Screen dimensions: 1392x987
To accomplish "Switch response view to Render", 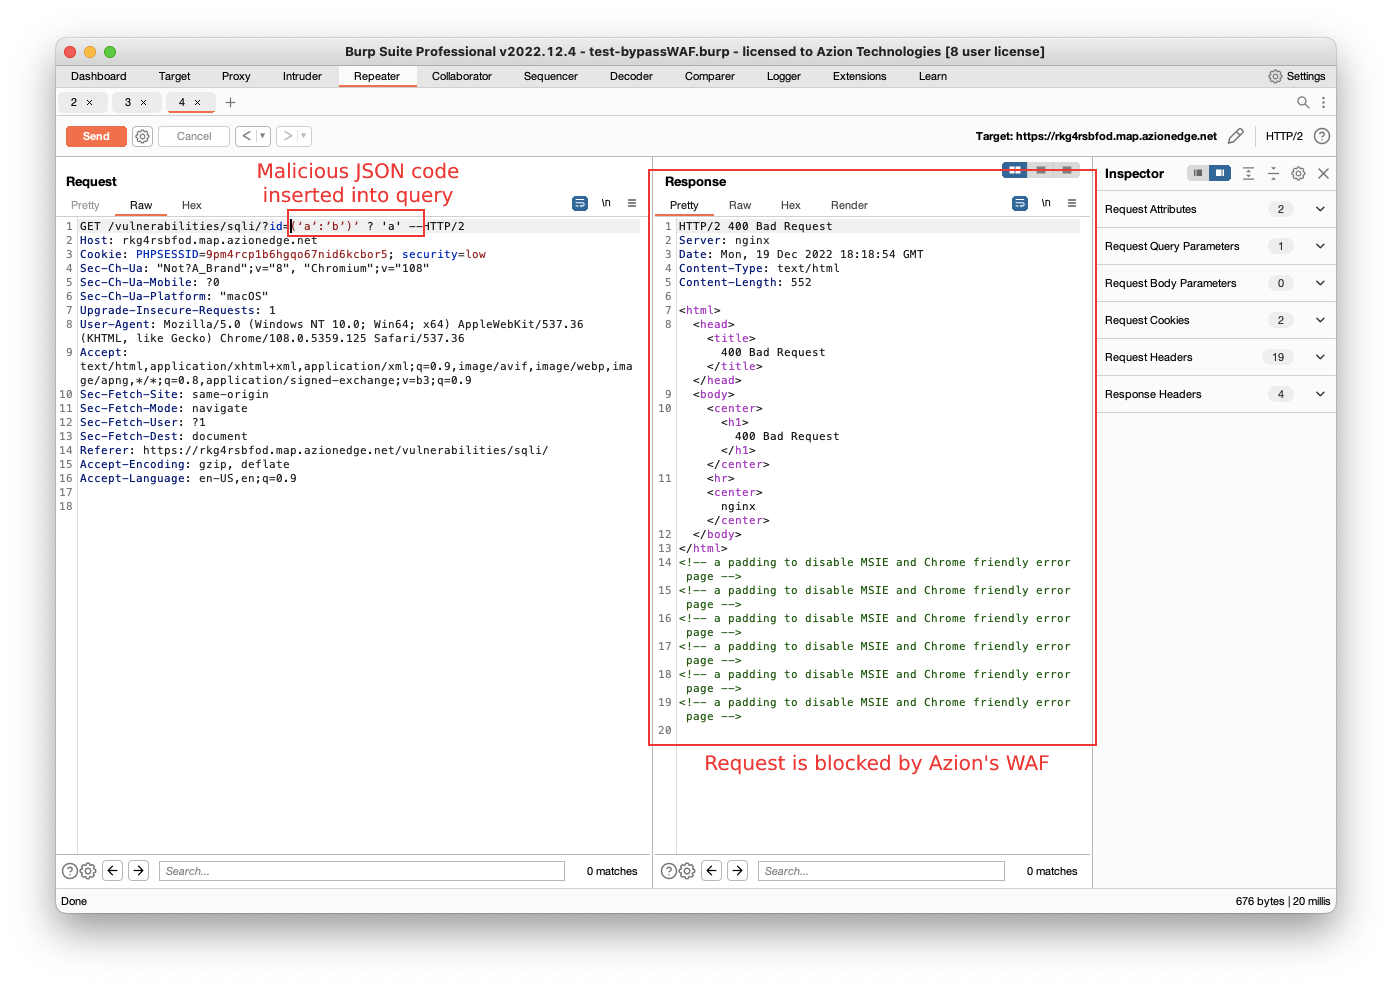I will (849, 205).
